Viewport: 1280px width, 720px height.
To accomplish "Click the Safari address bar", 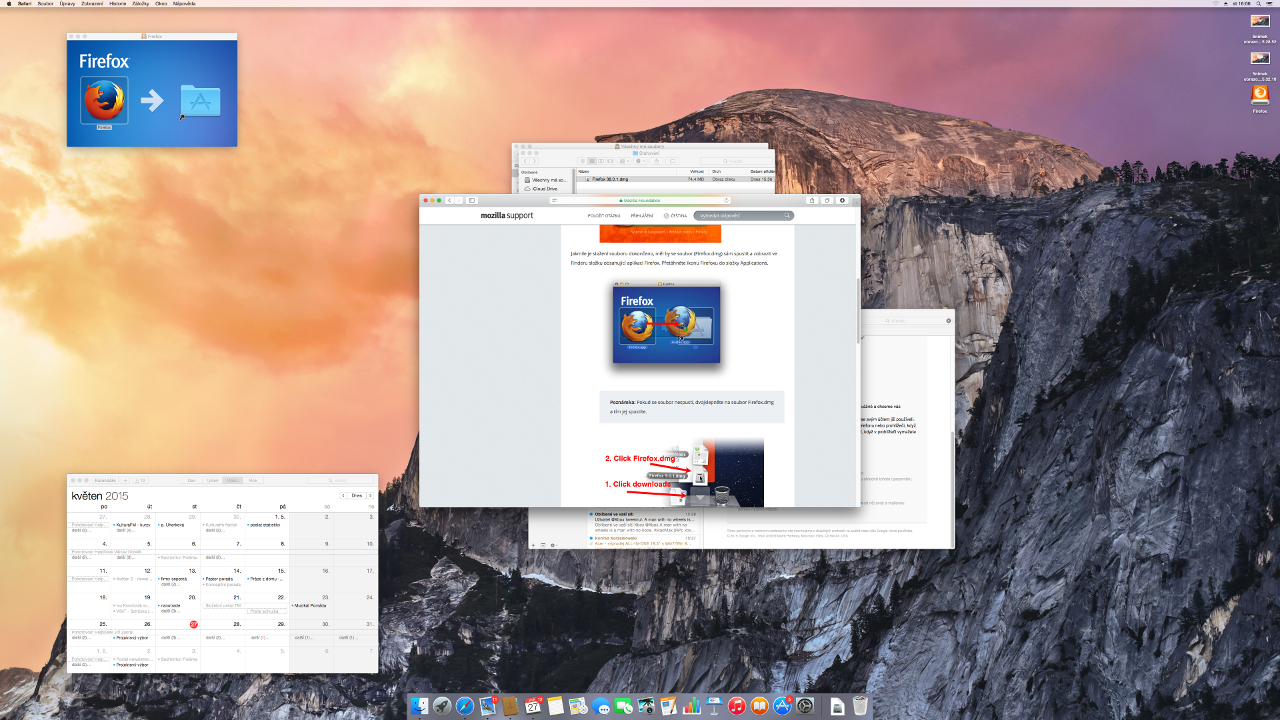I will point(640,200).
